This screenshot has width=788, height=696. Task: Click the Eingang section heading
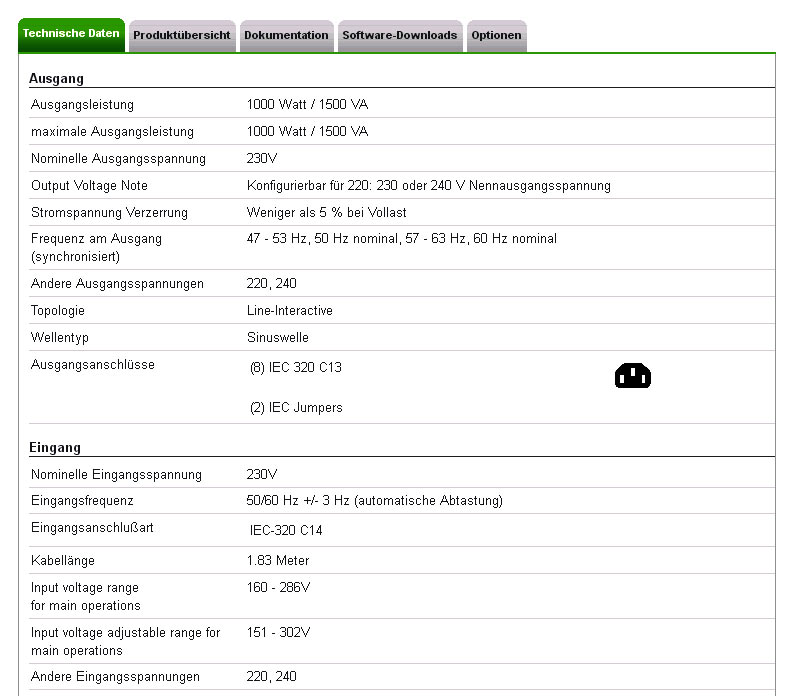pyautogui.click(x=55, y=448)
